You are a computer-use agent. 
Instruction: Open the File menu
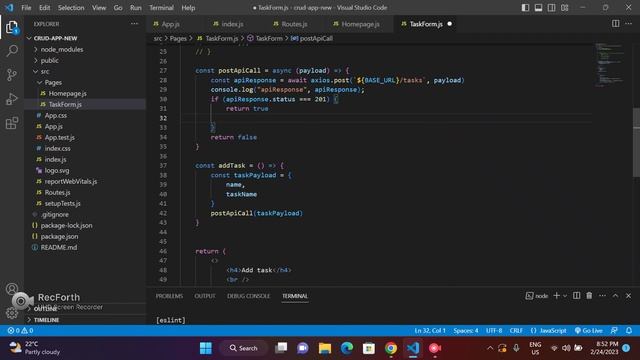(26, 8)
